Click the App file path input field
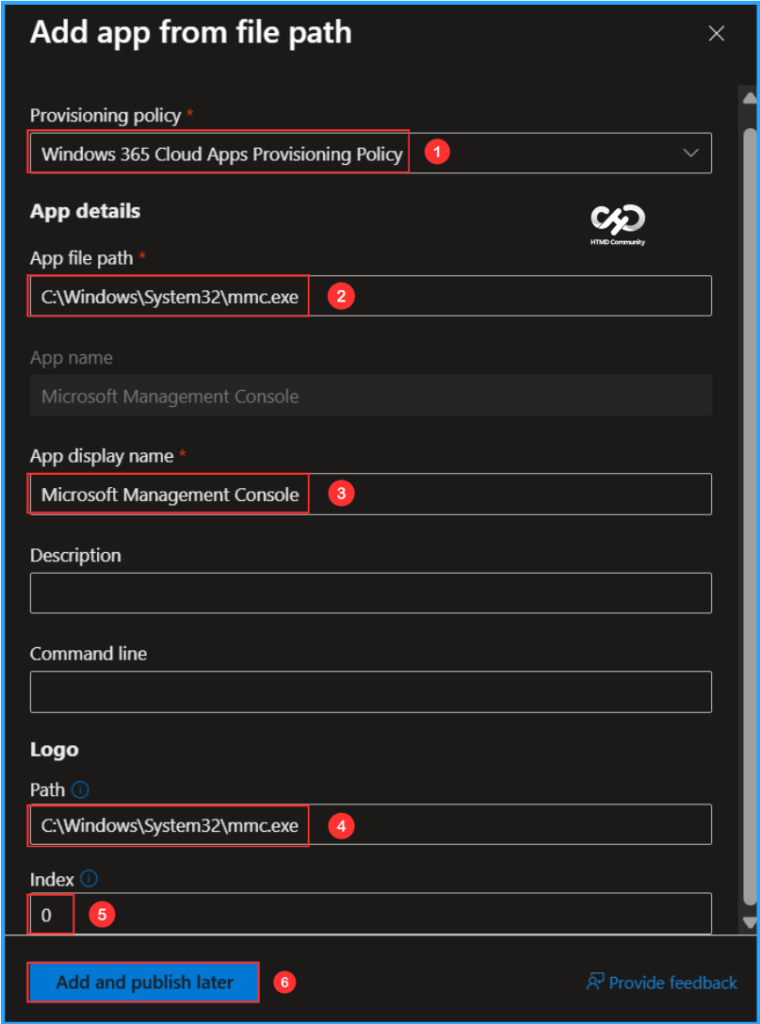Screen dimensions: 760x1024 371,296
